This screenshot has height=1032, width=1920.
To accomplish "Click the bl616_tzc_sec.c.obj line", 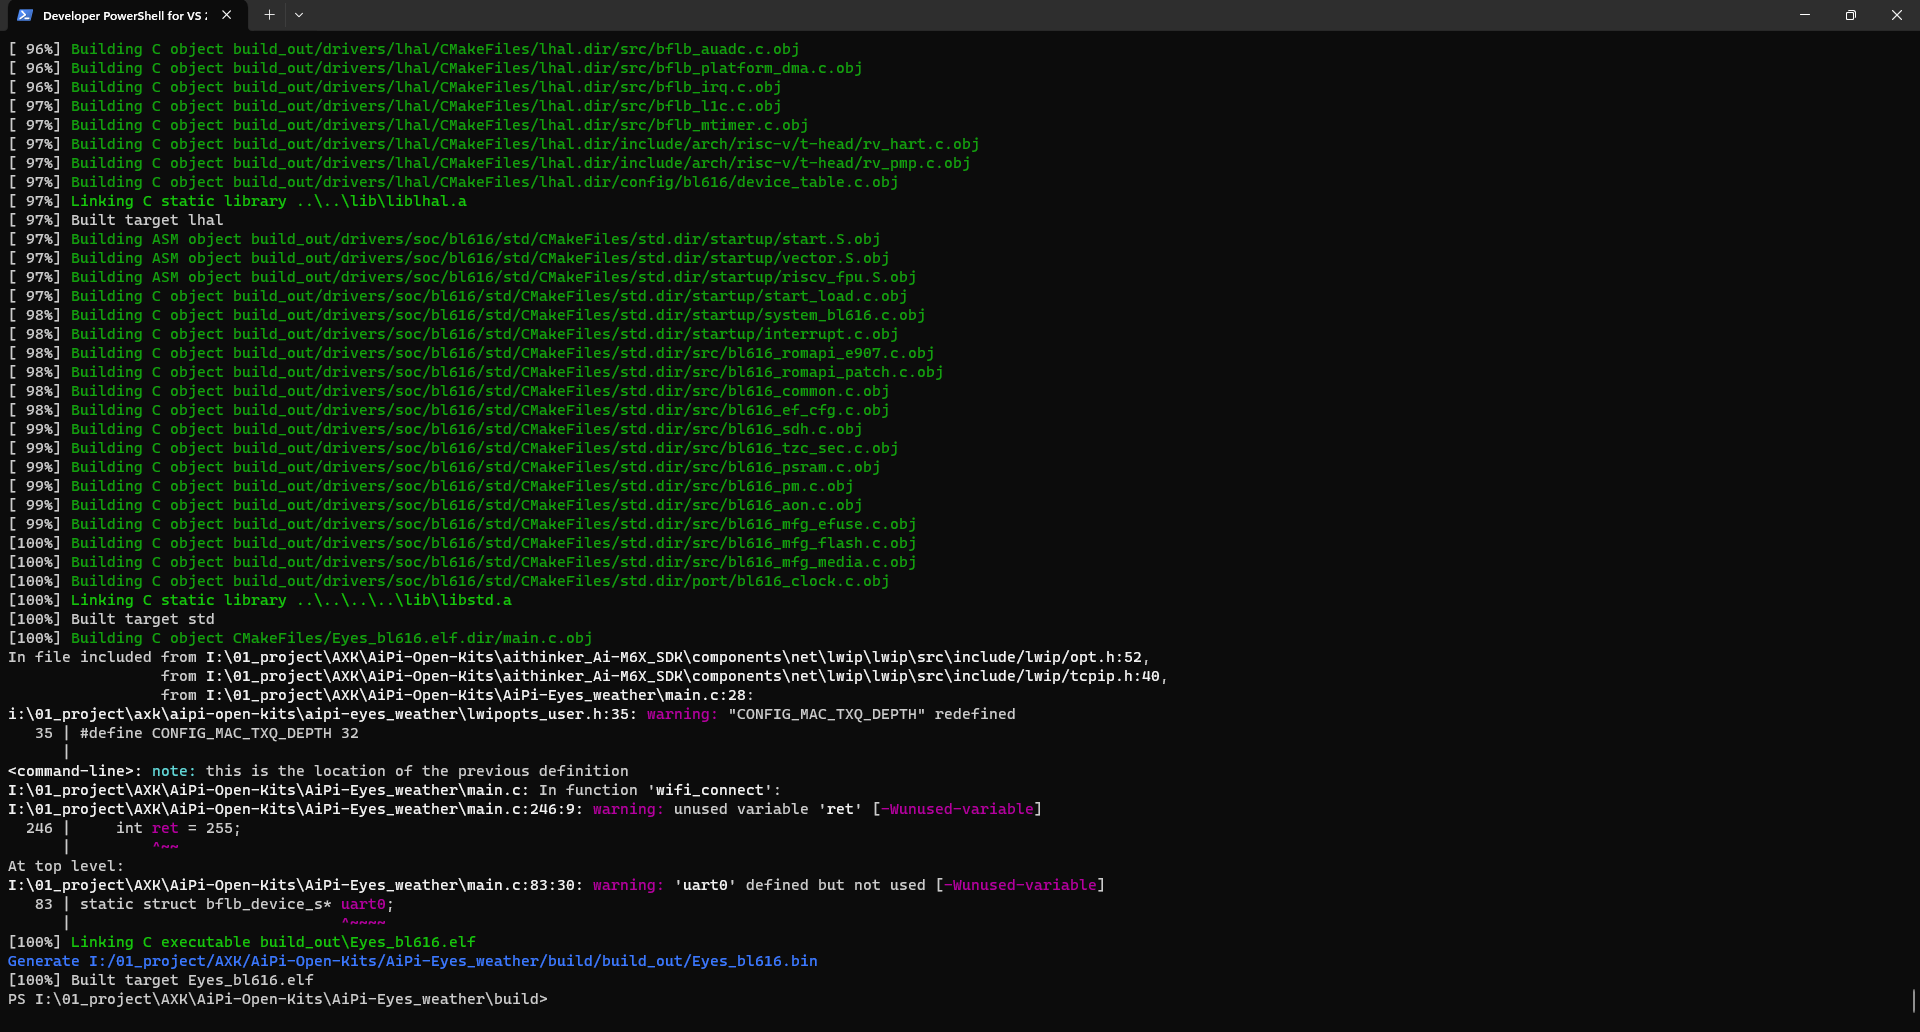I will click(453, 448).
